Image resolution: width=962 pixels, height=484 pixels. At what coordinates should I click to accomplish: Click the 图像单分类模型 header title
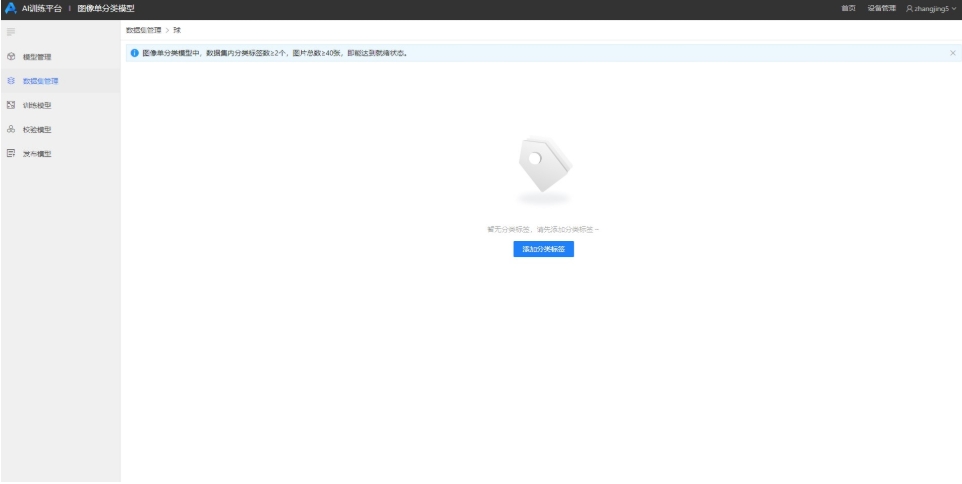point(106,8)
